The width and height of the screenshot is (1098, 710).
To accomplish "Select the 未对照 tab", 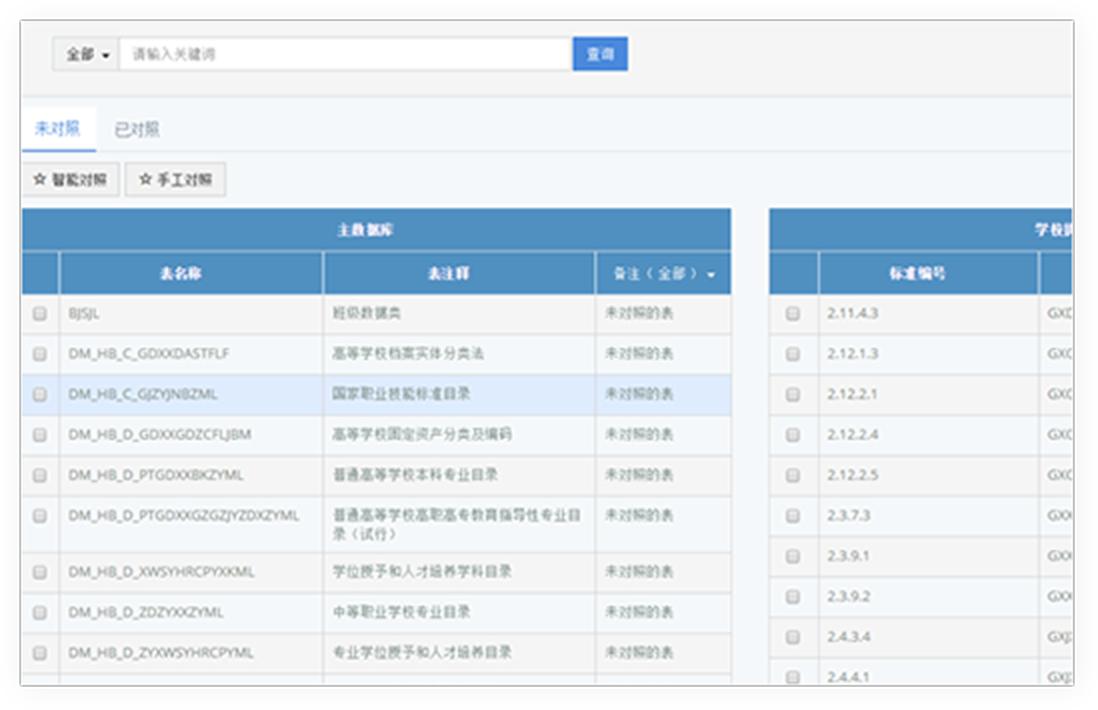I will pos(58,129).
